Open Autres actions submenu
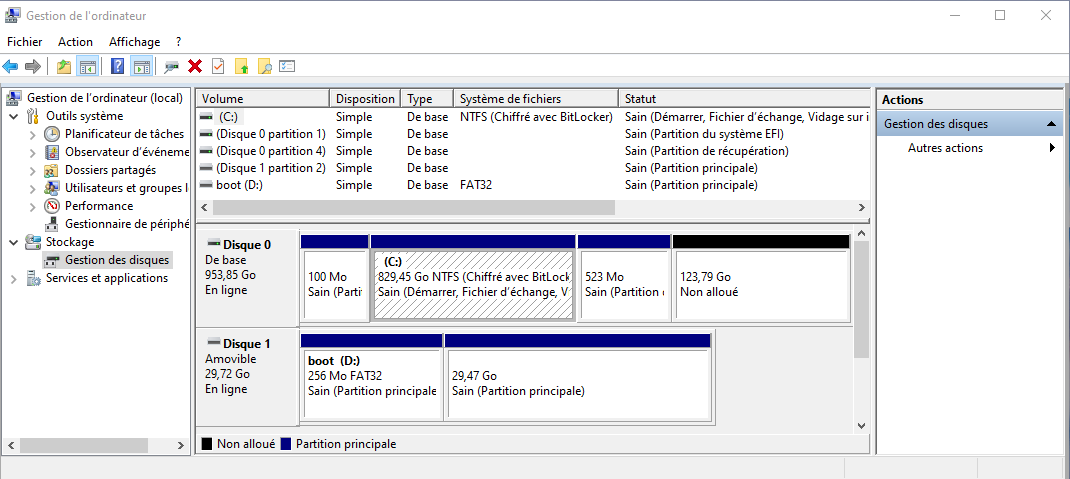Image resolution: width=1070 pixels, height=479 pixels. point(970,148)
